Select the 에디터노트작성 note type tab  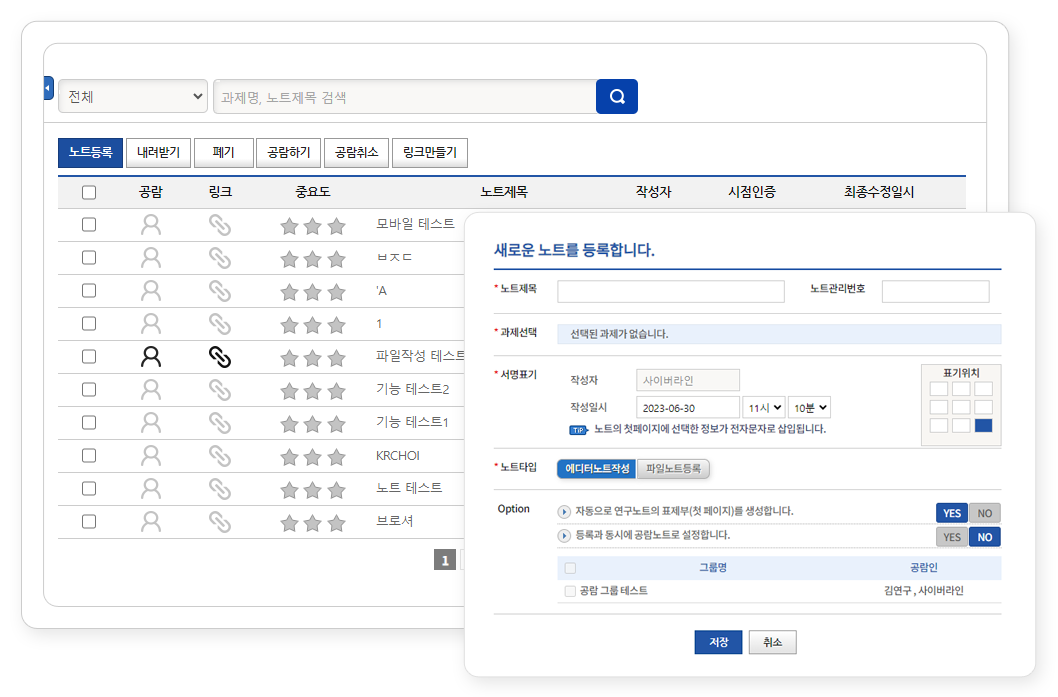(x=596, y=468)
